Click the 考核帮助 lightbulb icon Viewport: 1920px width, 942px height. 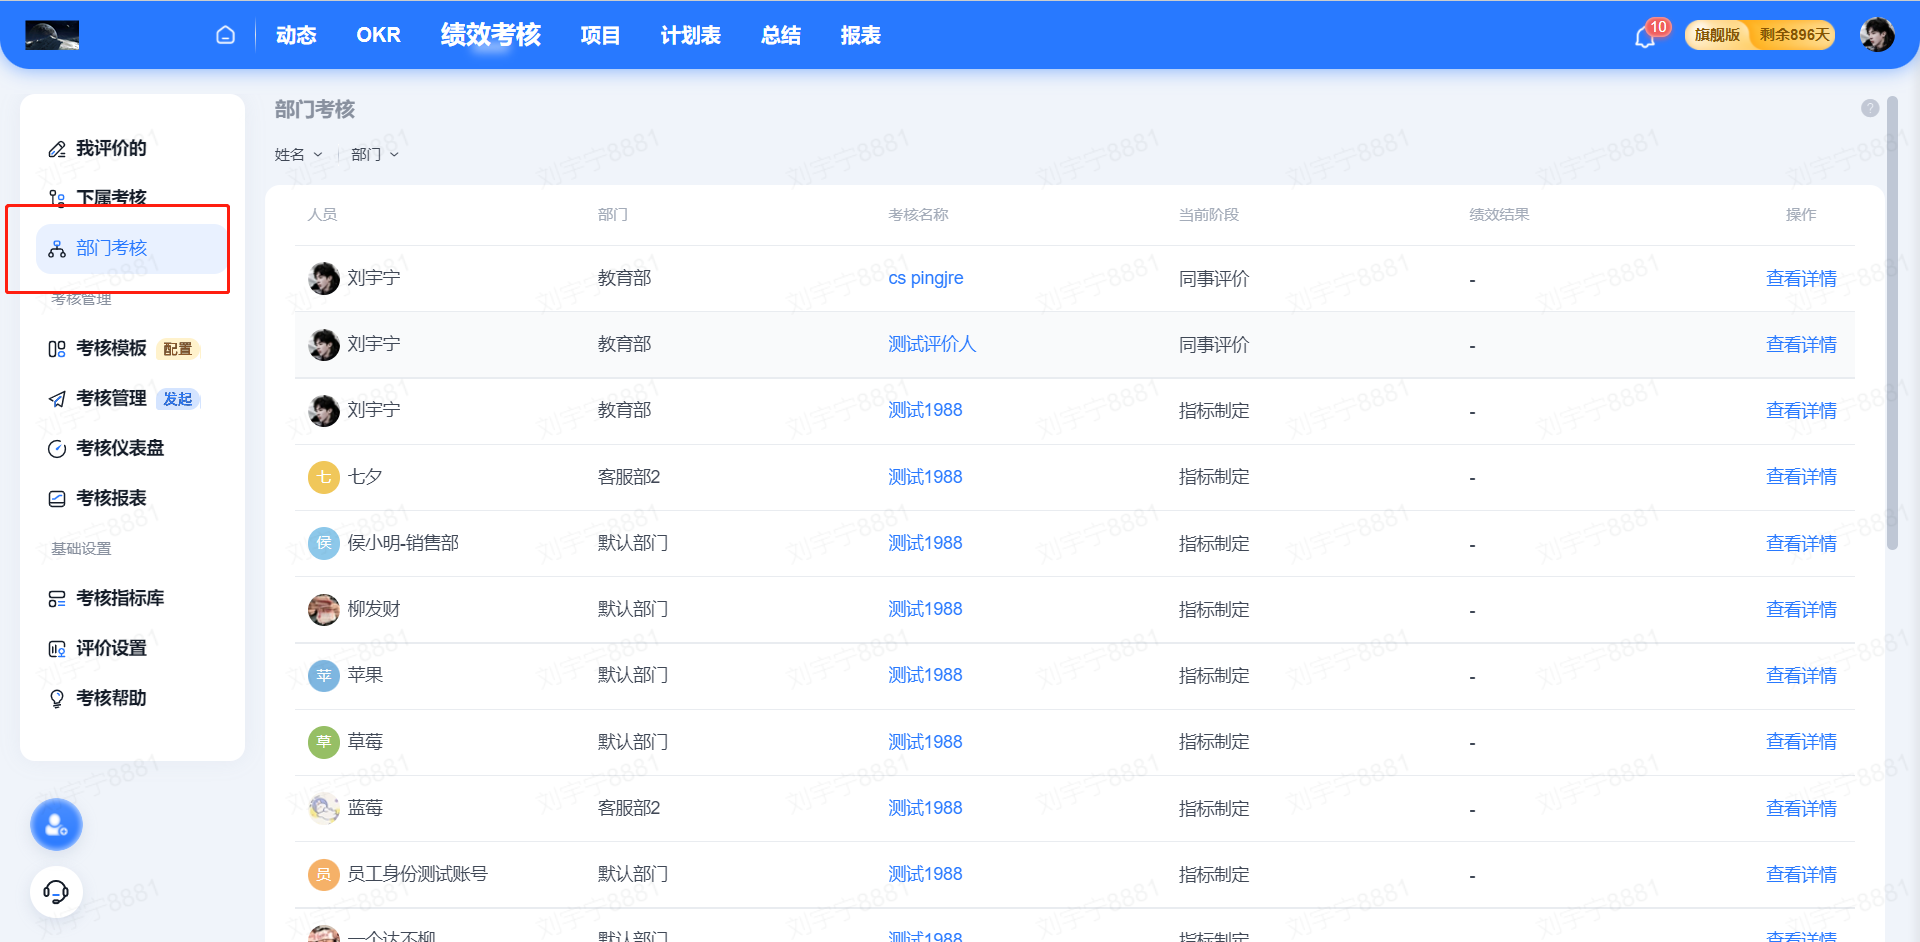coord(57,699)
